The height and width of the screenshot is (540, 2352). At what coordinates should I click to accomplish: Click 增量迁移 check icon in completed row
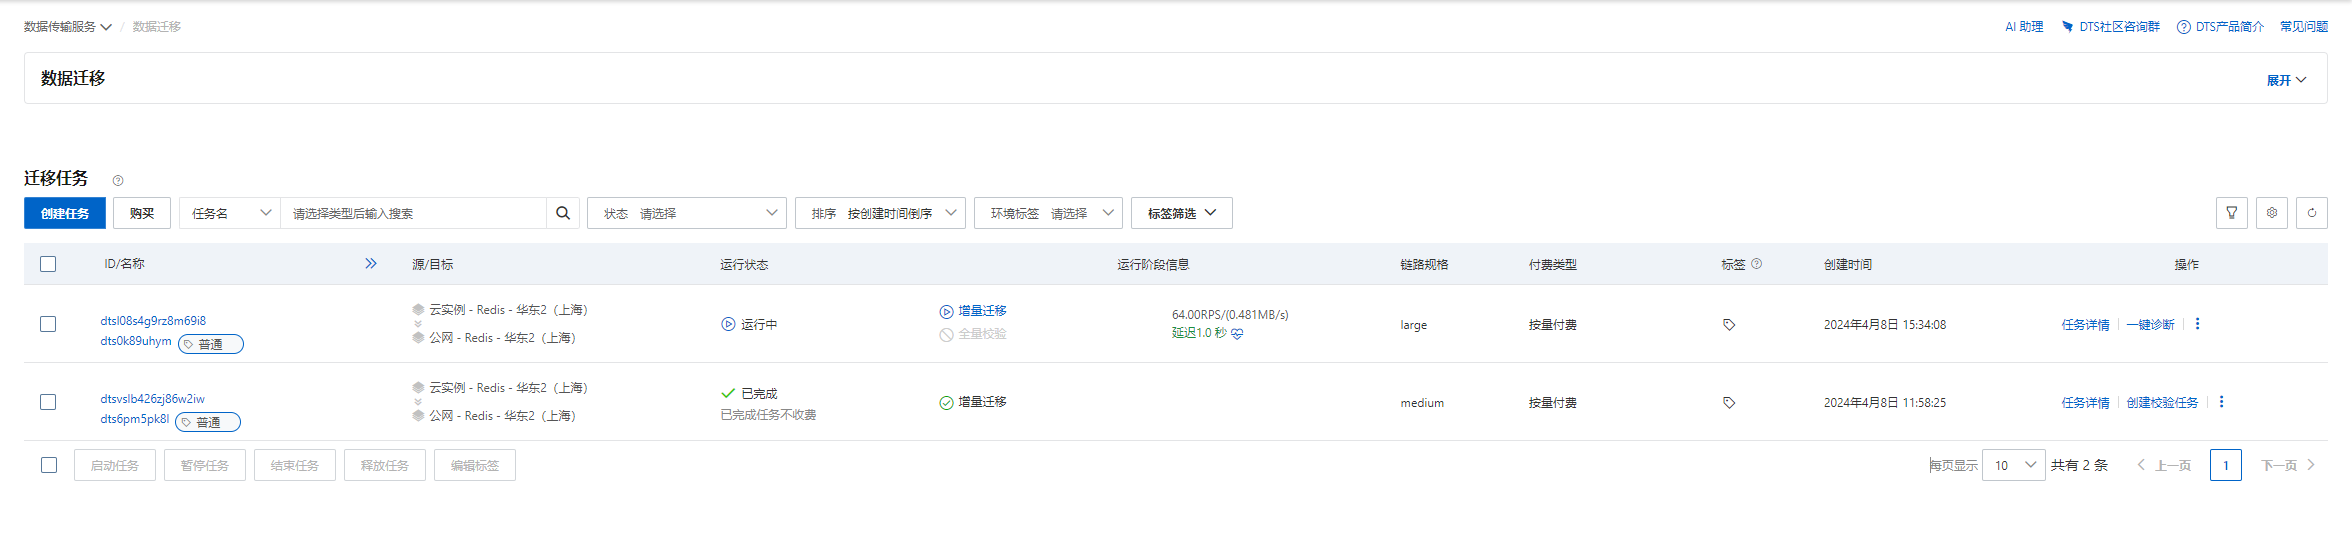946,403
